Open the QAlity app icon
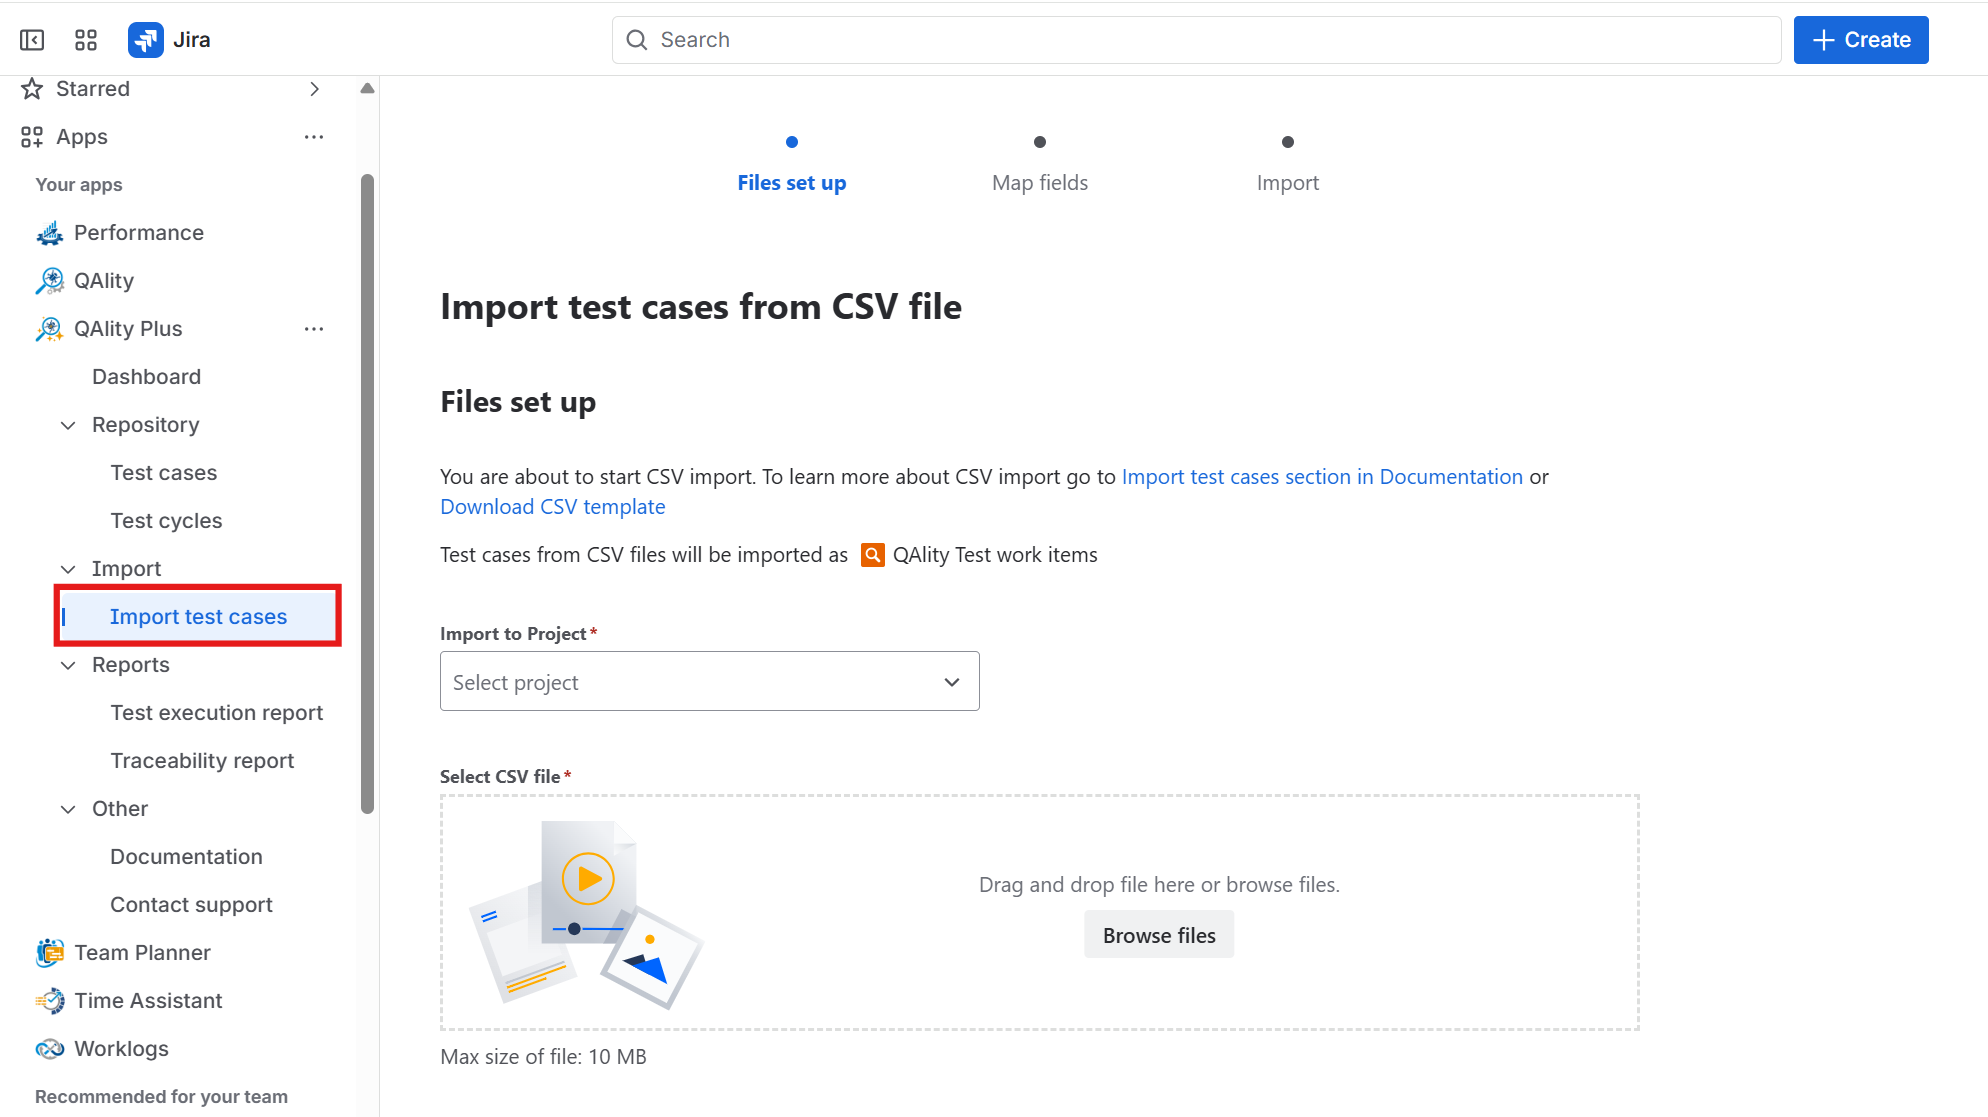The width and height of the screenshot is (1988, 1117). point(49,281)
